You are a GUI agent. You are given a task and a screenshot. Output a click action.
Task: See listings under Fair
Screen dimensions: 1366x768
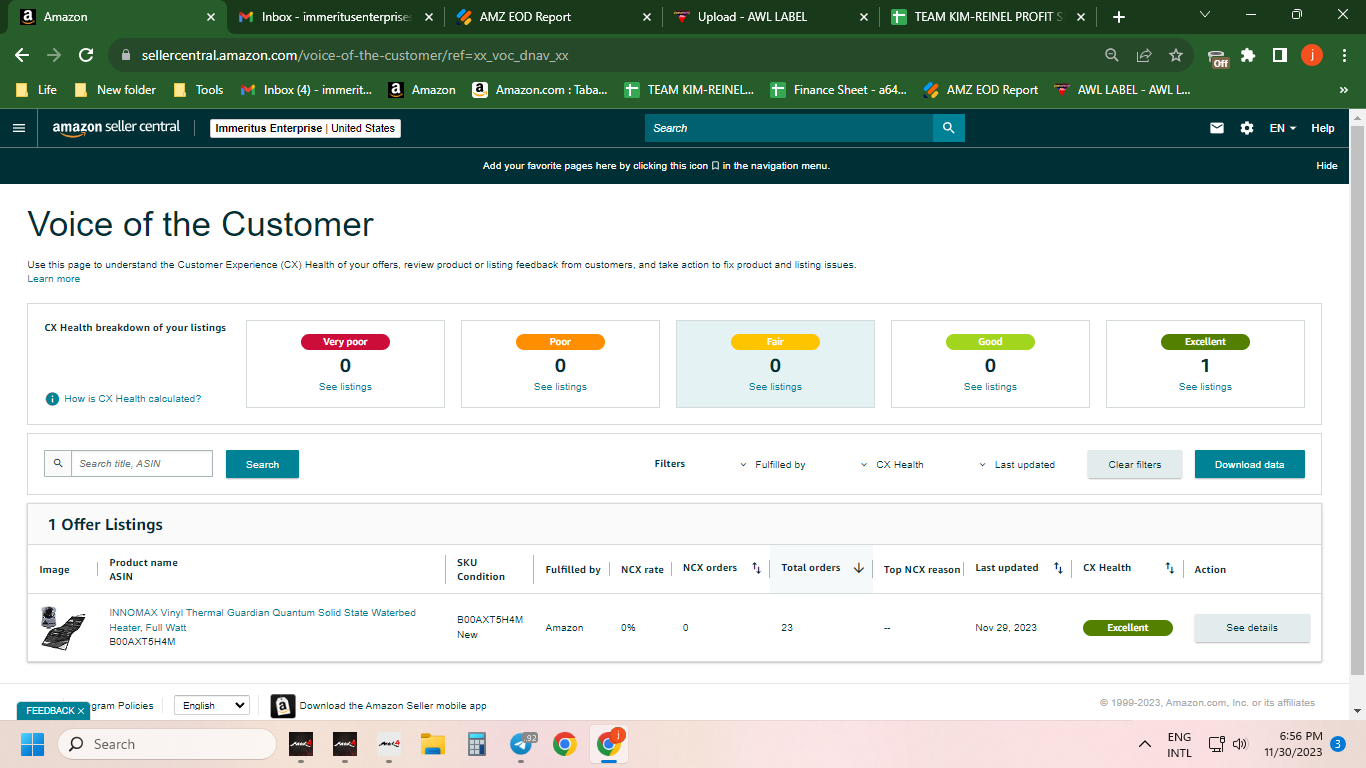[x=775, y=387]
